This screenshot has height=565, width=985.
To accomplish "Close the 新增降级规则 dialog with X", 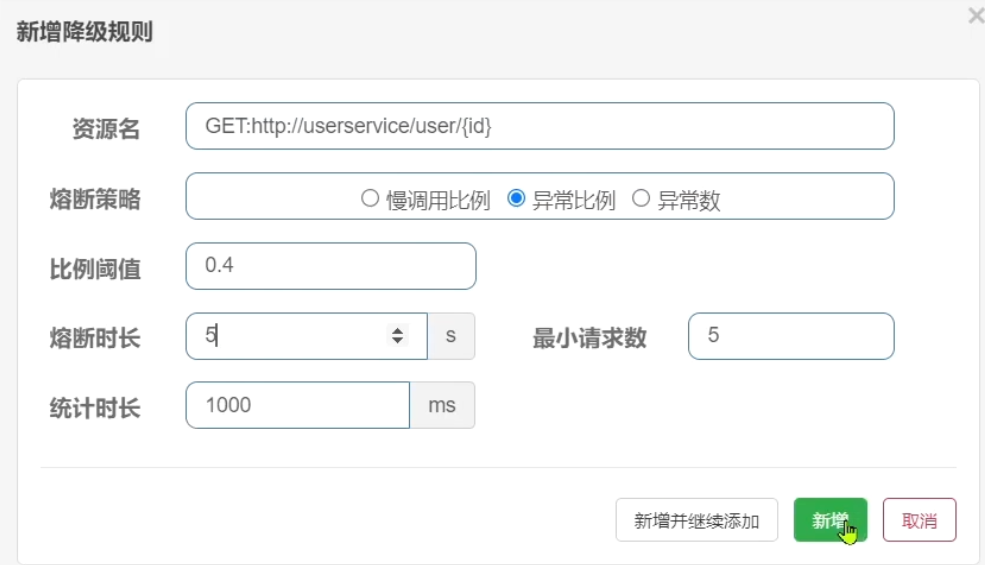I will (976, 16).
